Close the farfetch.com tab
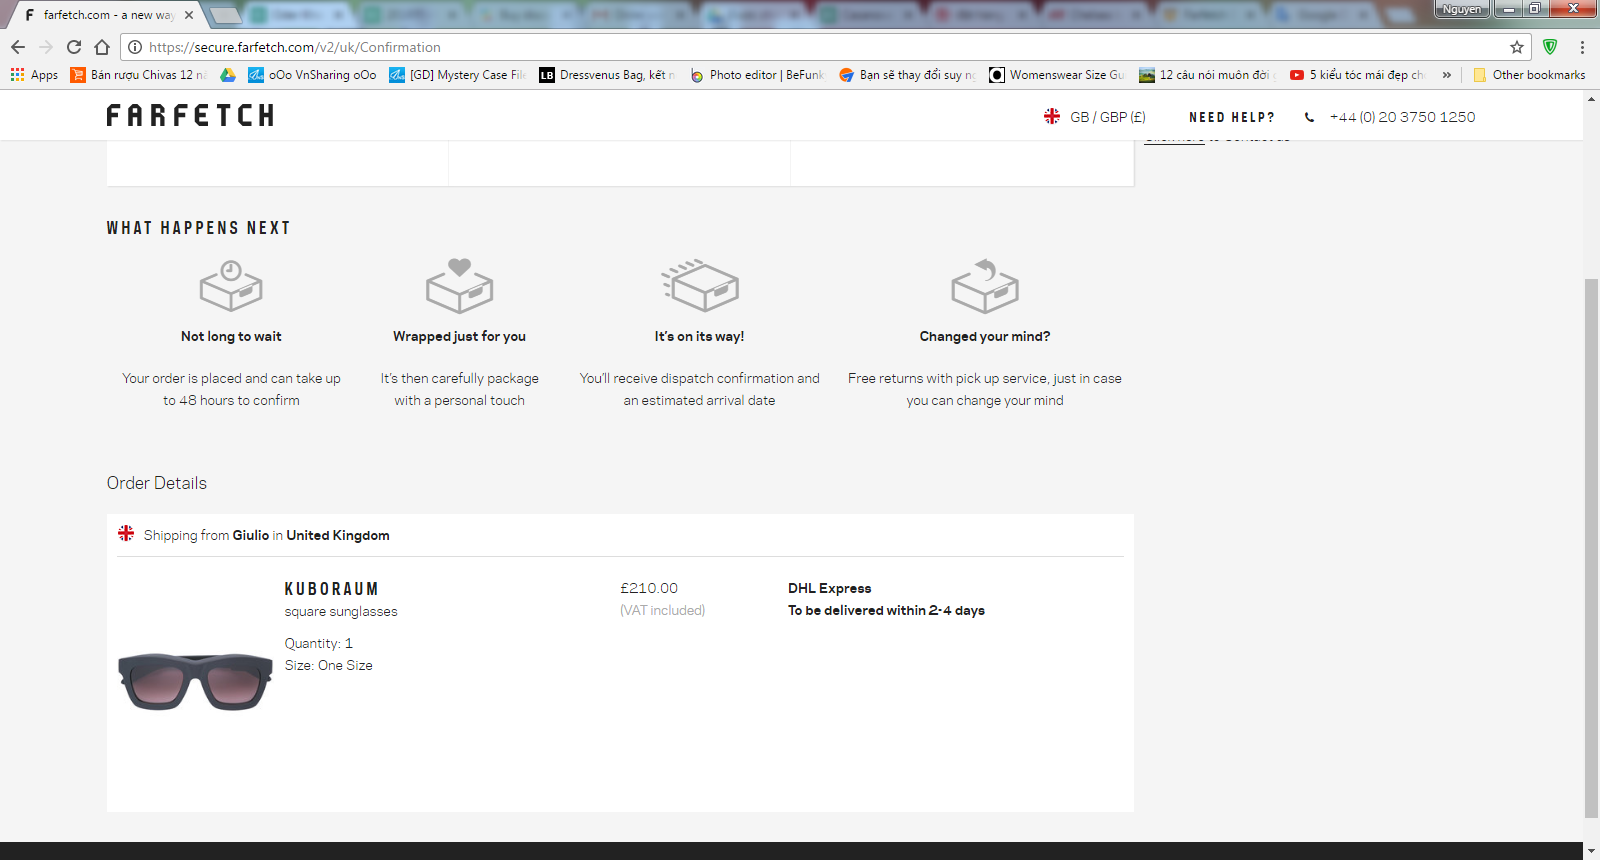This screenshot has height=860, width=1600. (189, 15)
